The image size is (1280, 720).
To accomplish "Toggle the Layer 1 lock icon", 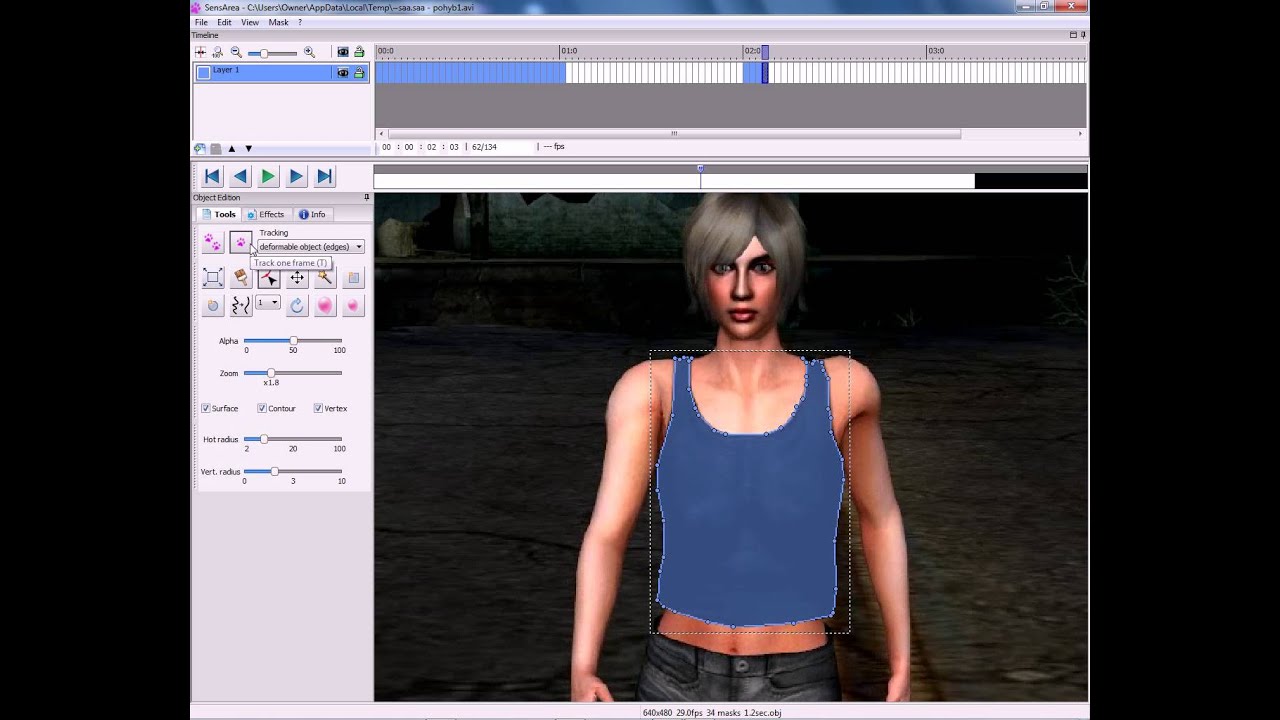I will coord(359,72).
